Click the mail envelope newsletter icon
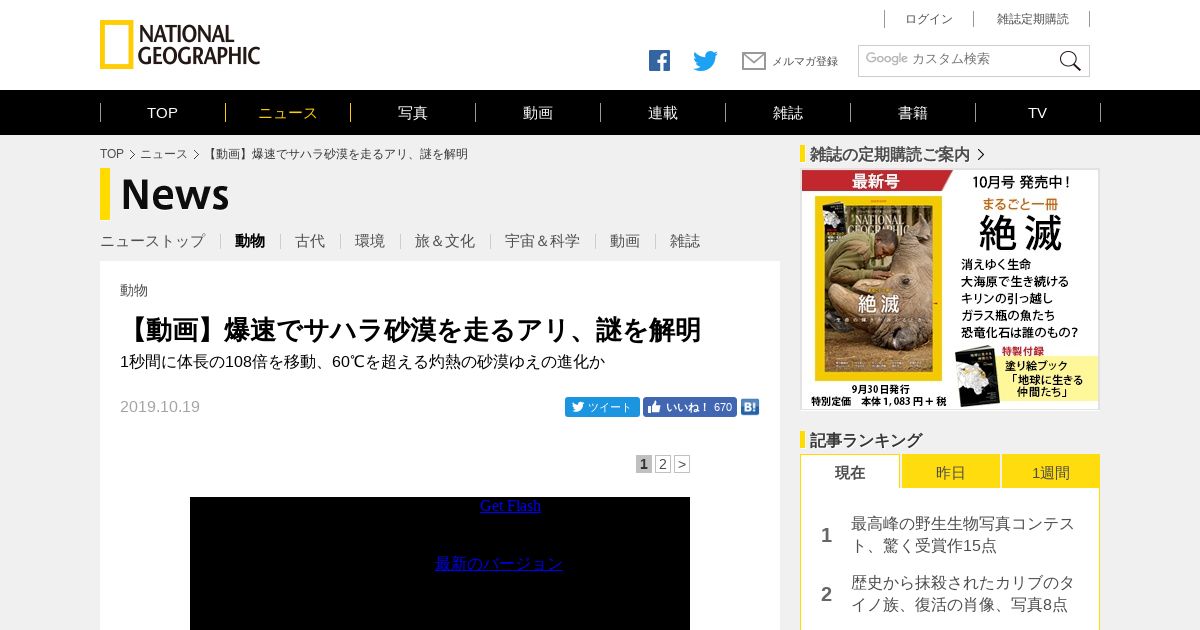 coord(754,61)
